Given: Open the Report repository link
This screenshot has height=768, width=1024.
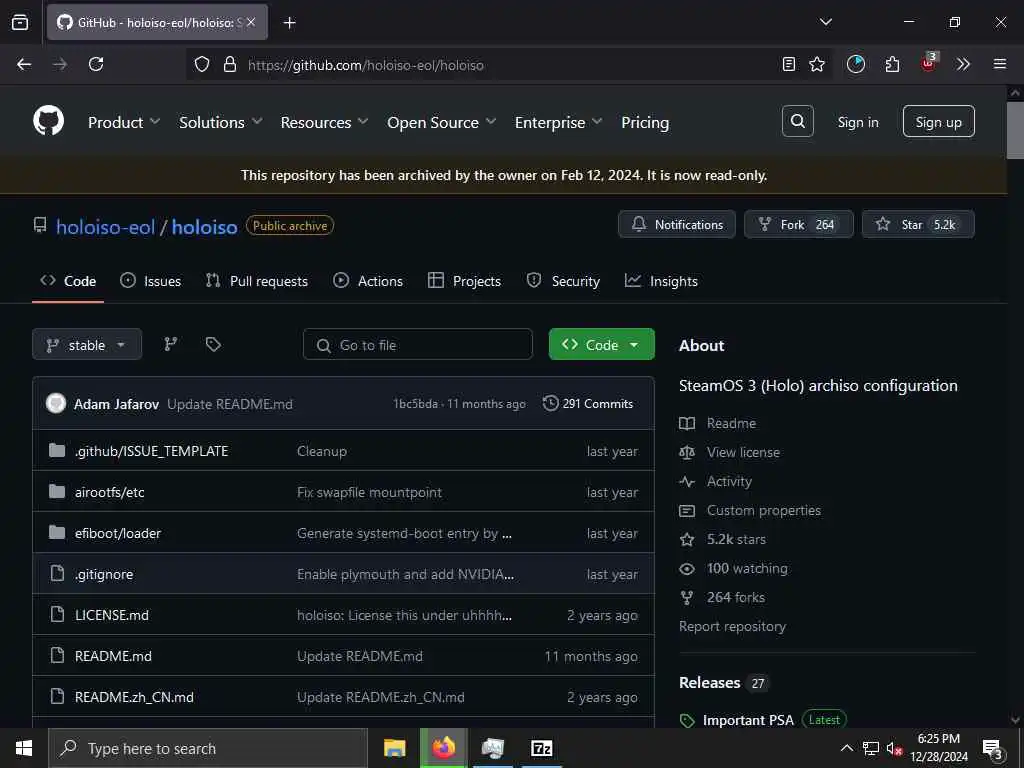Looking at the screenshot, I should click(732, 626).
